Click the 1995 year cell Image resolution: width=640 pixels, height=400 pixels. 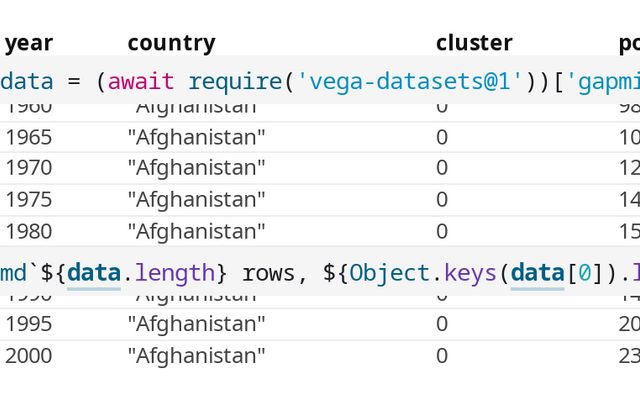tap(29, 324)
